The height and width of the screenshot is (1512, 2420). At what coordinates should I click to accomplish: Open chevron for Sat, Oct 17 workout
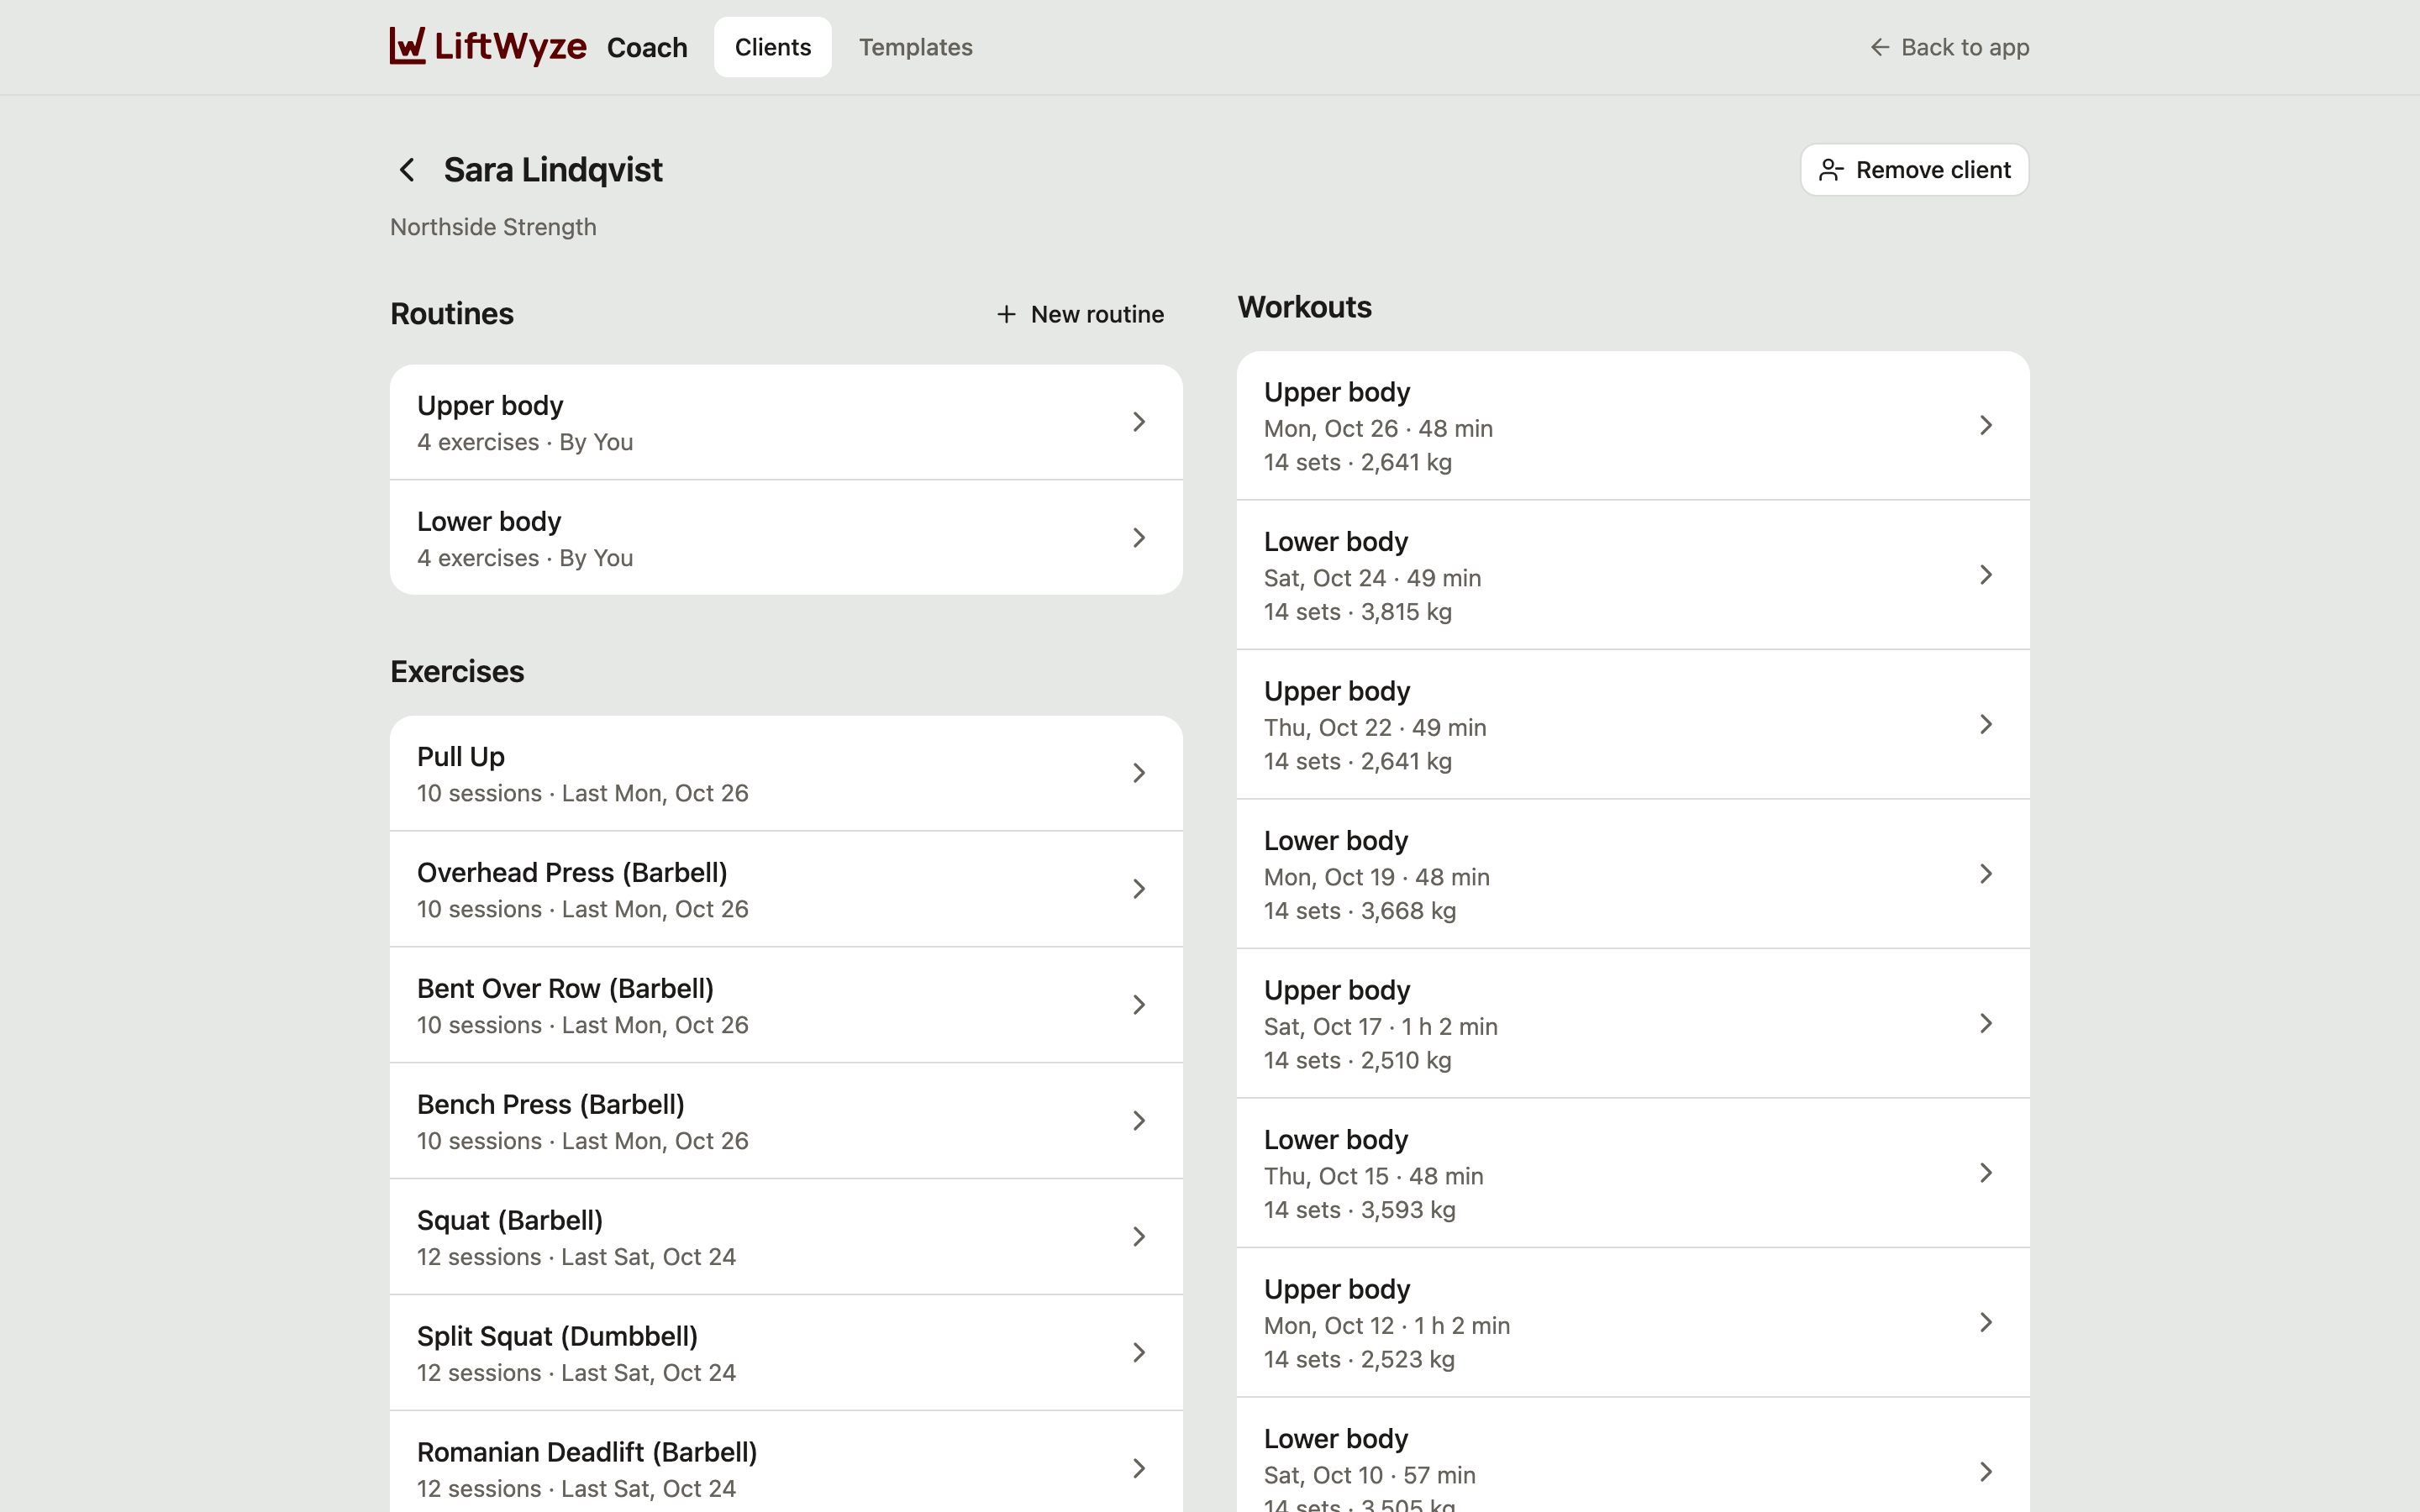(x=1986, y=1023)
